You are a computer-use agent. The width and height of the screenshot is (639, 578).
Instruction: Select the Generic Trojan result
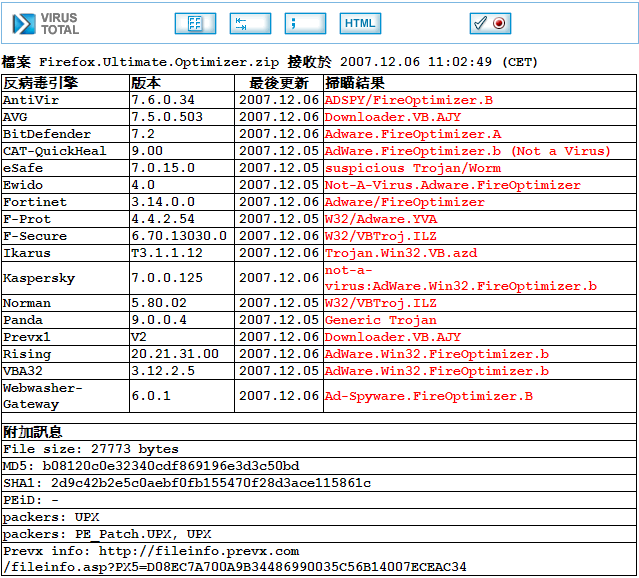pyautogui.click(x=381, y=320)
